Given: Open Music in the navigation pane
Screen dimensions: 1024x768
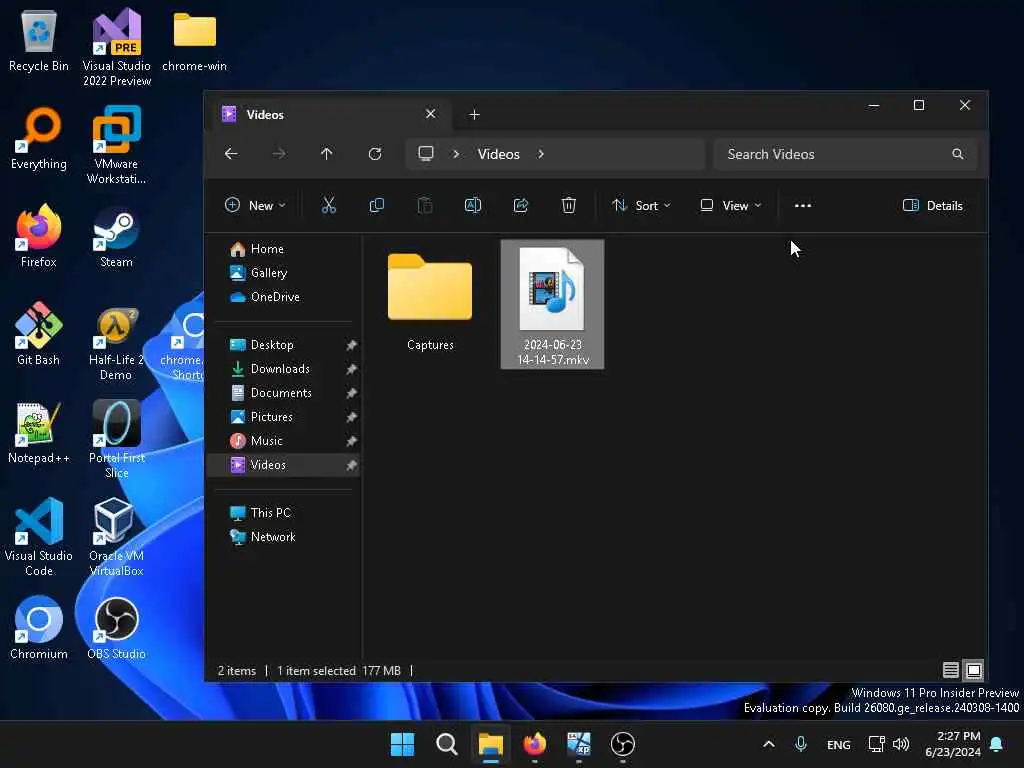Looking at the screenshot, I should 284,441.
